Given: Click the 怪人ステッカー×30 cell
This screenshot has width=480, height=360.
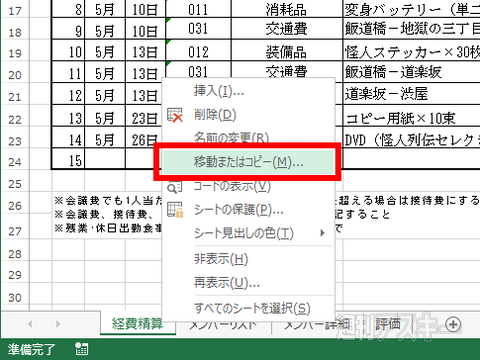Looking at the screenshot, I should [412, 51].
